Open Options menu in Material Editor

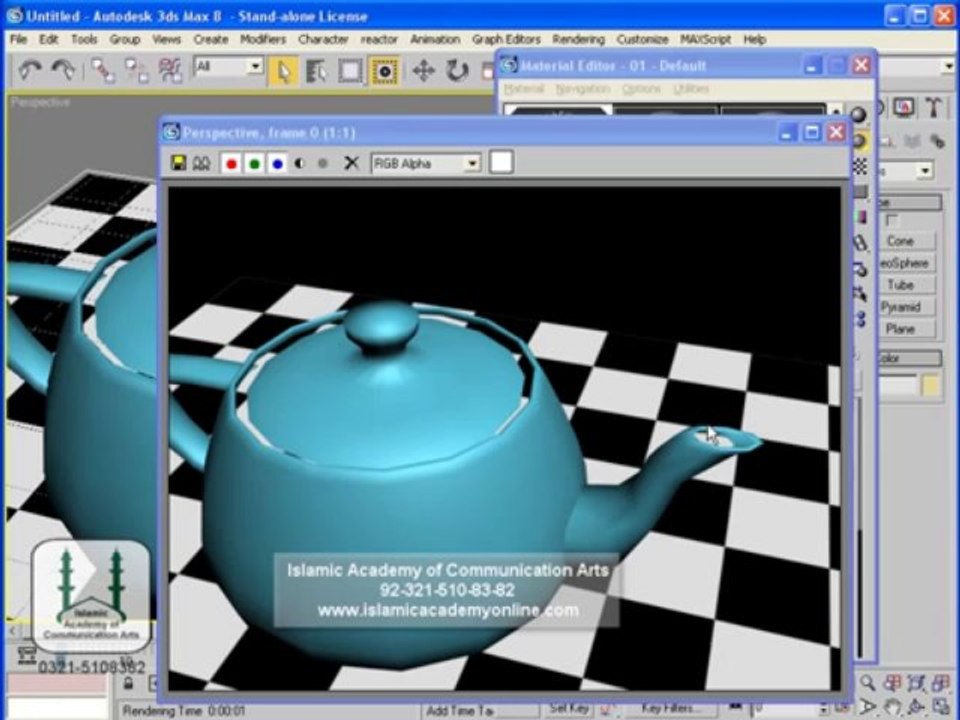tap(641, 89)
